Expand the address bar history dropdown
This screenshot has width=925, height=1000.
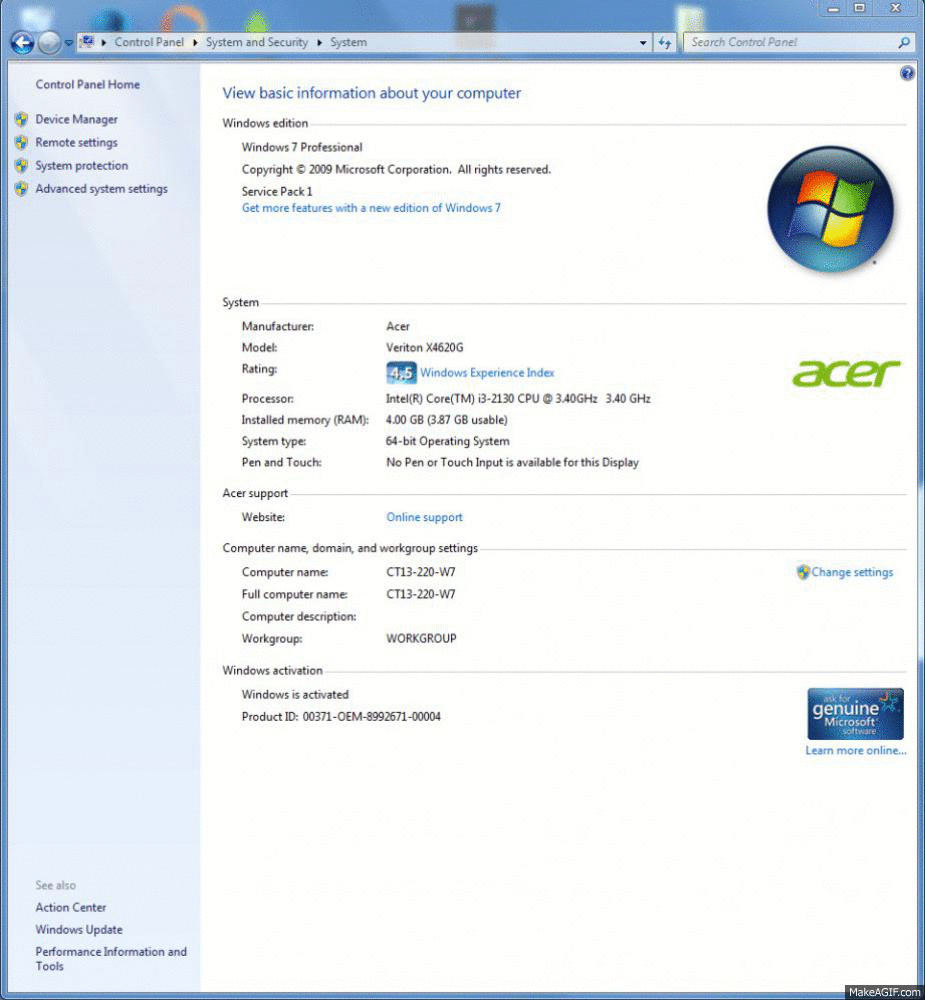(643, 43)
